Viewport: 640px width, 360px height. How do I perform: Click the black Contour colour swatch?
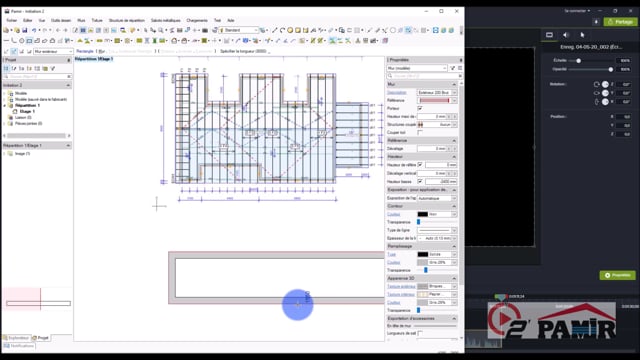(422, 214)
